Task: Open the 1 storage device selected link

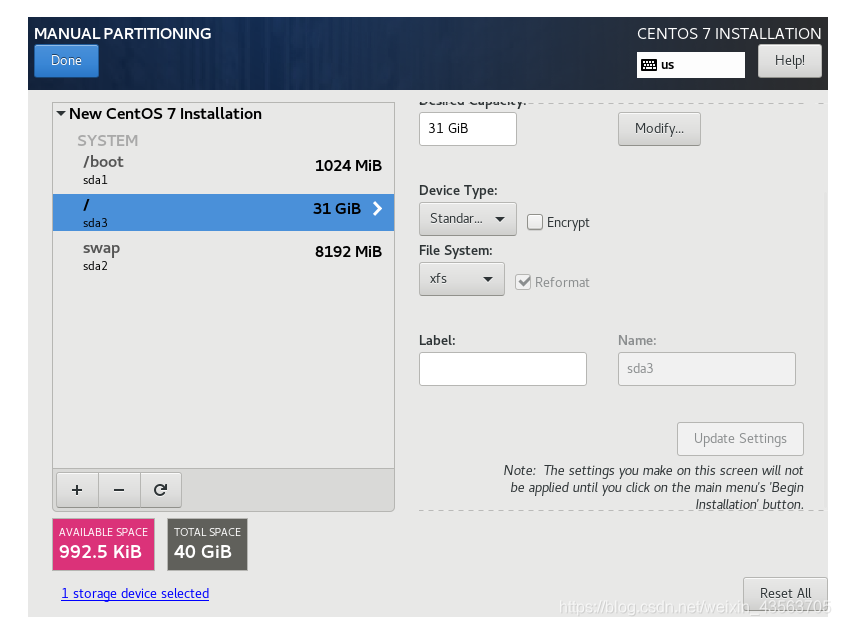Action: click(x=135, y=593)
